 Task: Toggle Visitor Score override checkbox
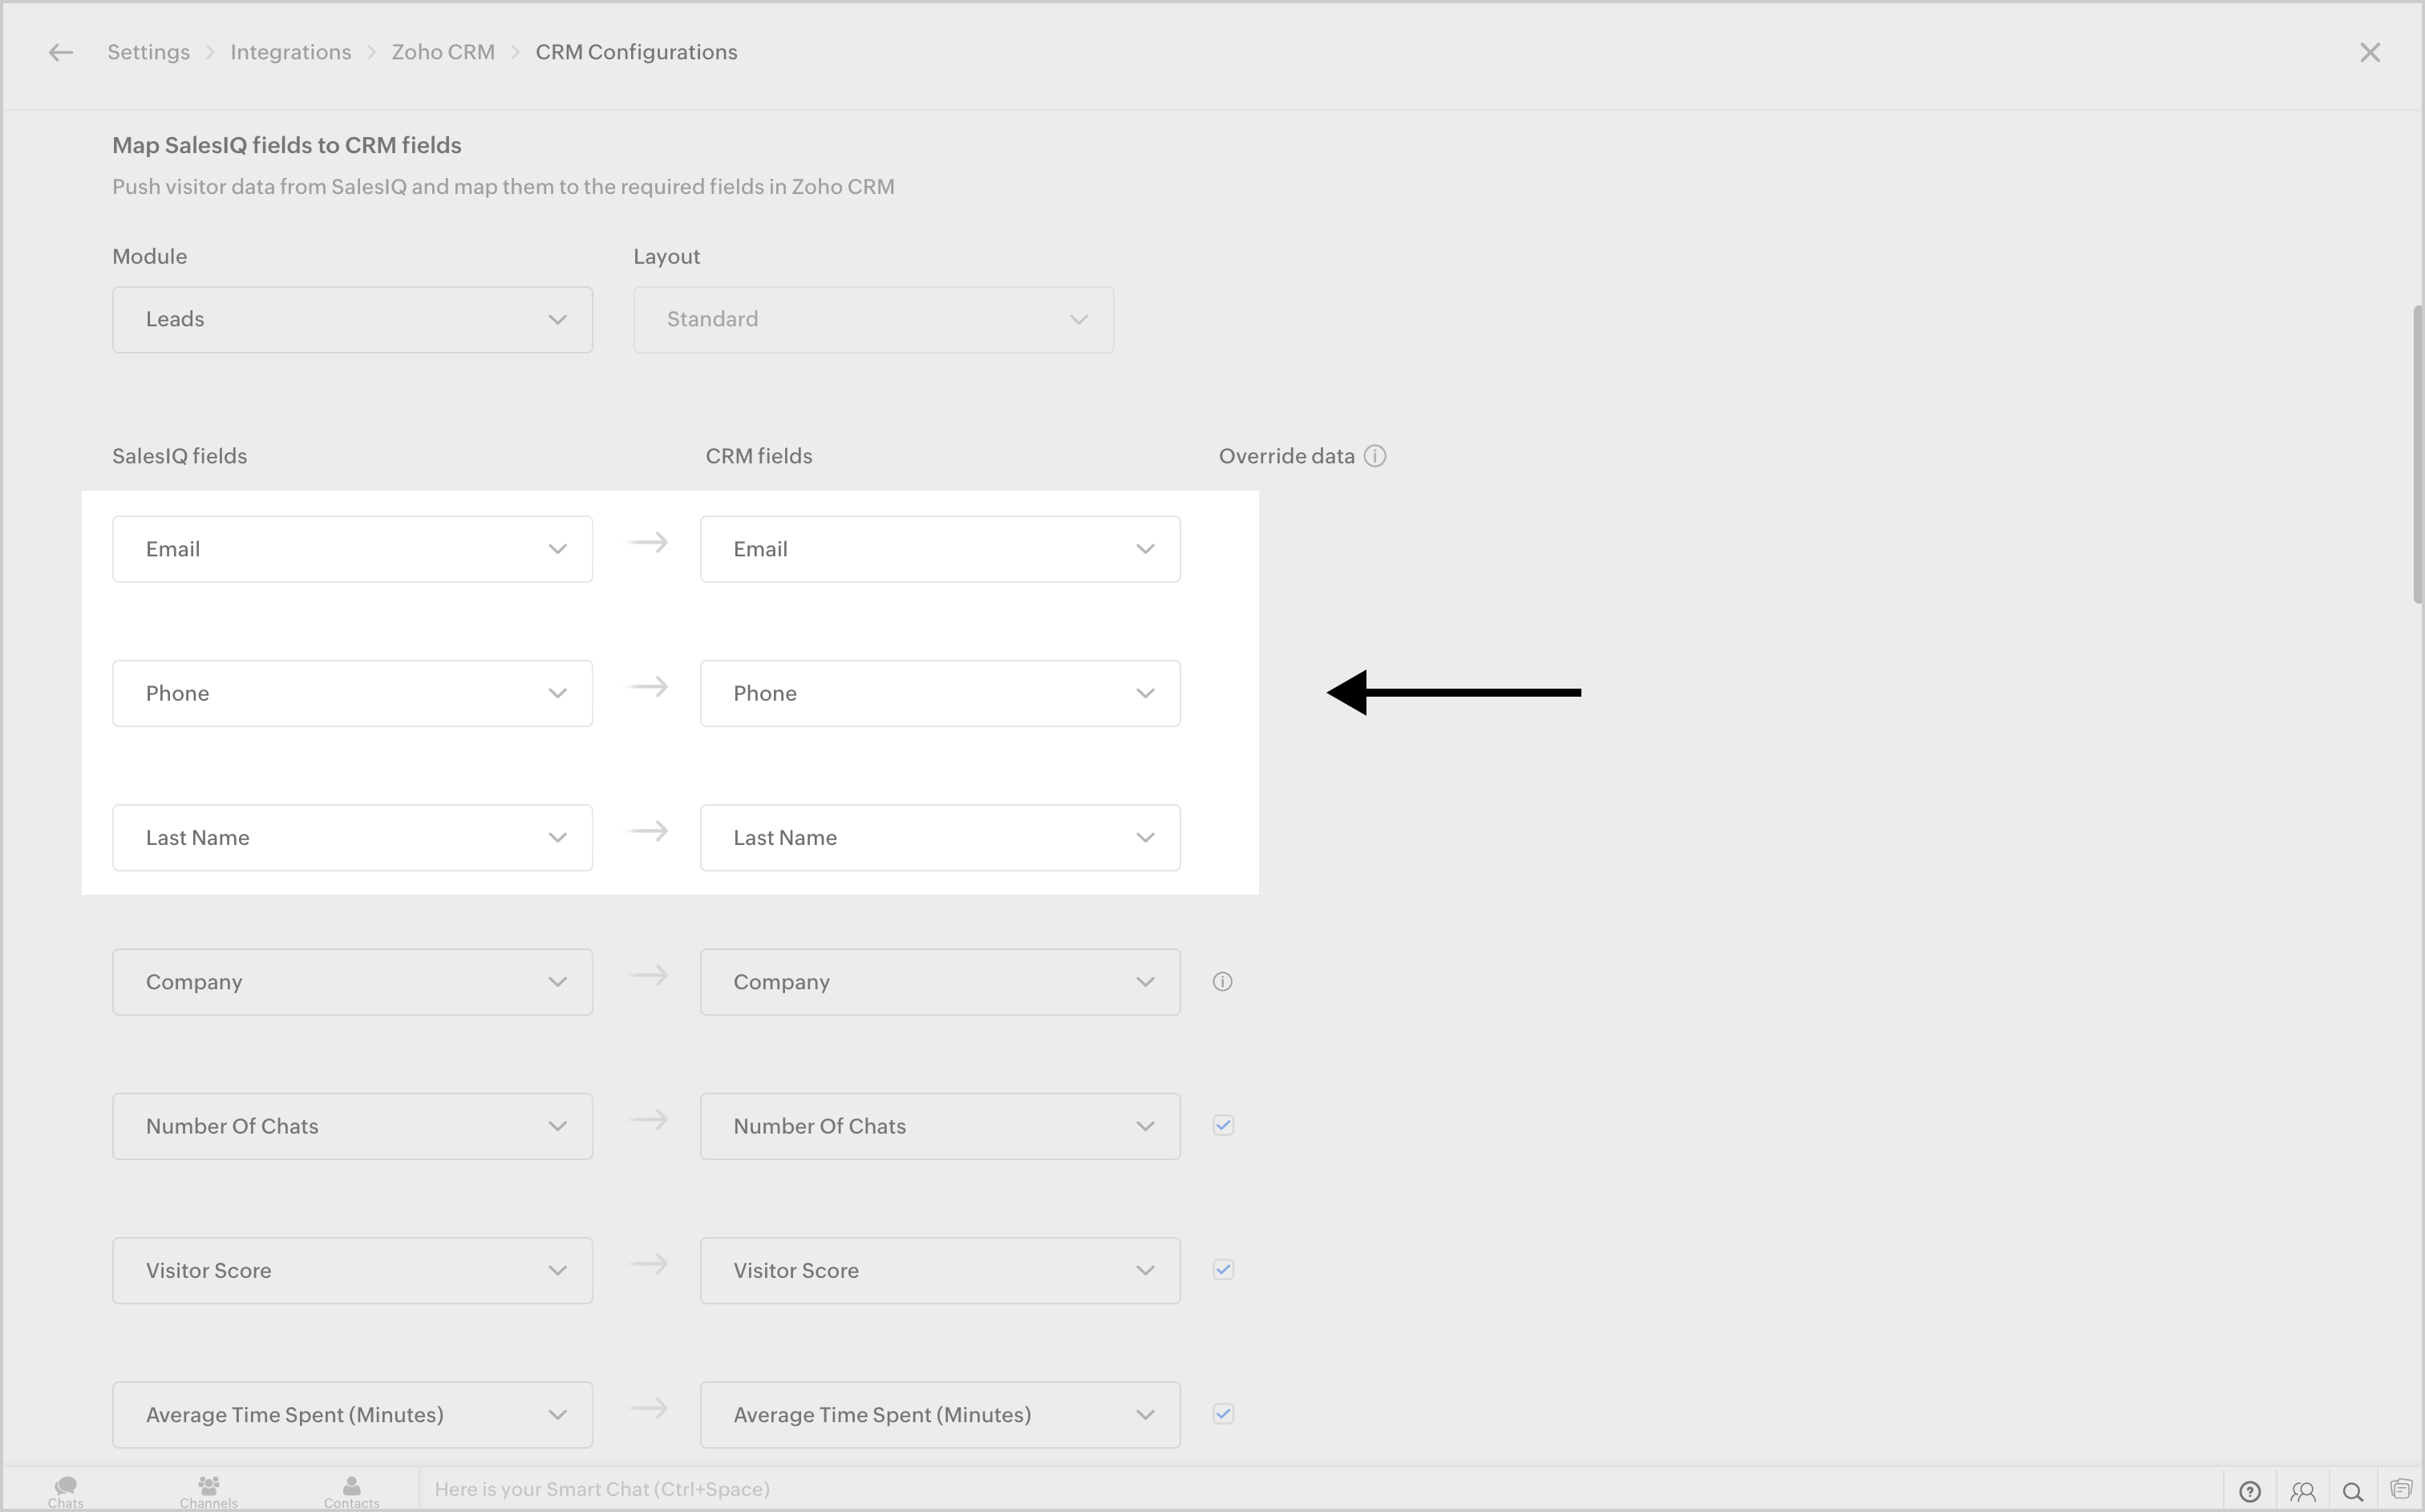click(x=1223, y=1270)
